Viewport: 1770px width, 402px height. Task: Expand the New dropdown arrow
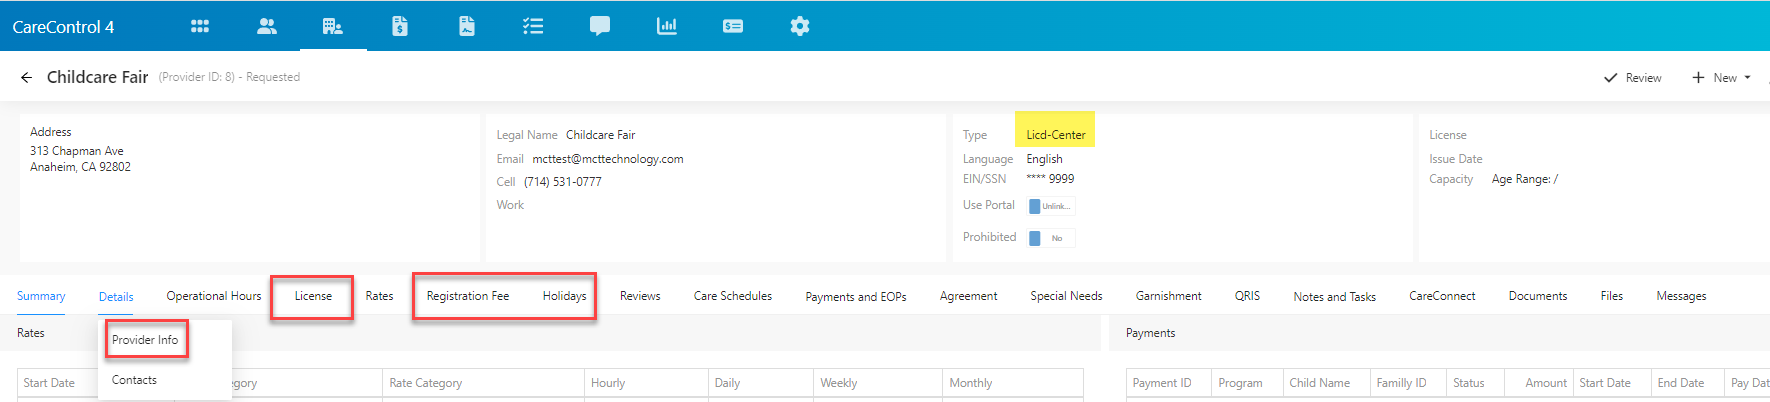pyautogui.click(x=1747, y=78)
